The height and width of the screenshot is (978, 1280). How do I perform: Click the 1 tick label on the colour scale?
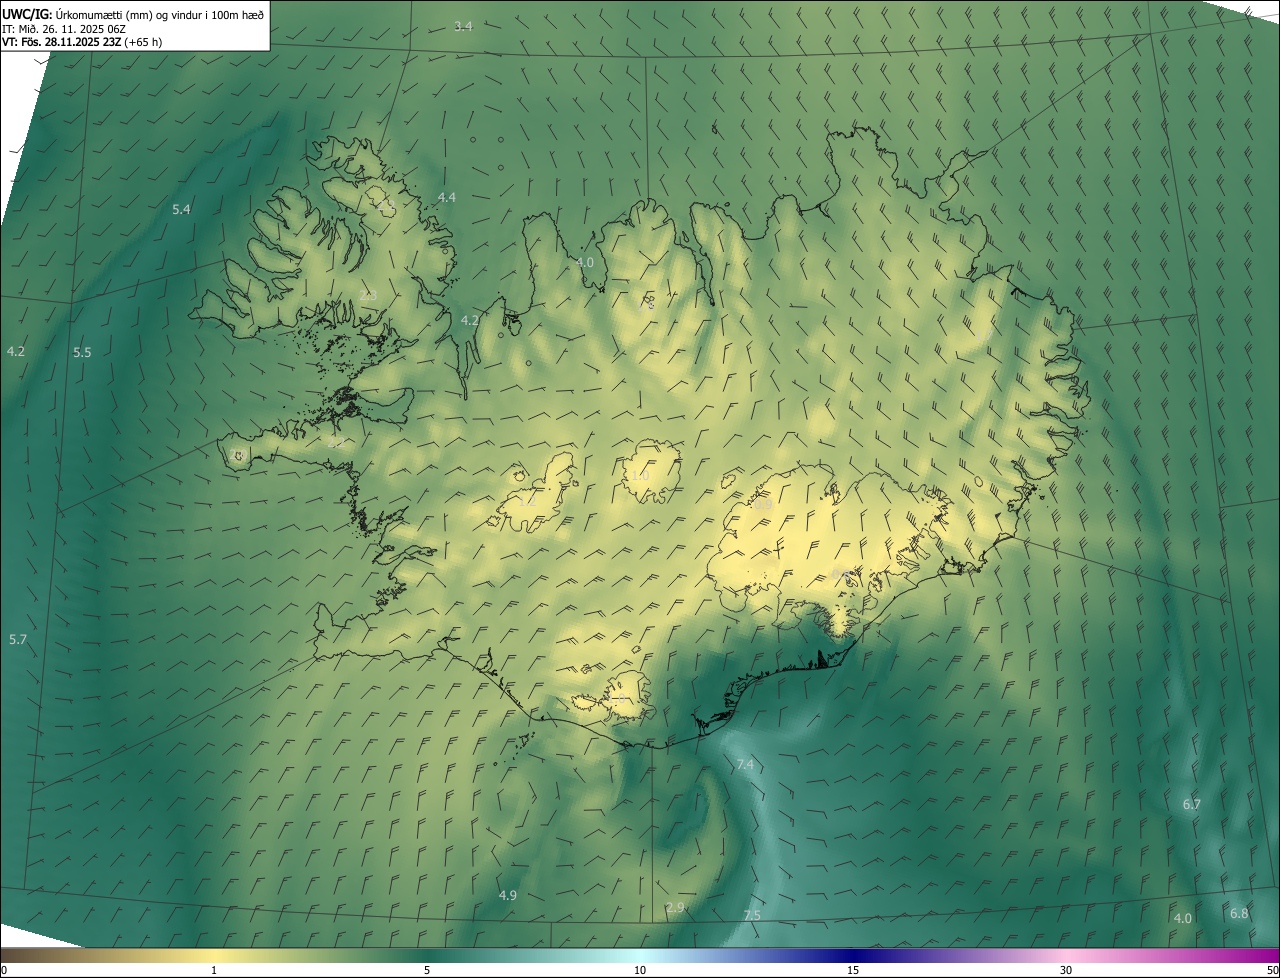pos(214,970)
